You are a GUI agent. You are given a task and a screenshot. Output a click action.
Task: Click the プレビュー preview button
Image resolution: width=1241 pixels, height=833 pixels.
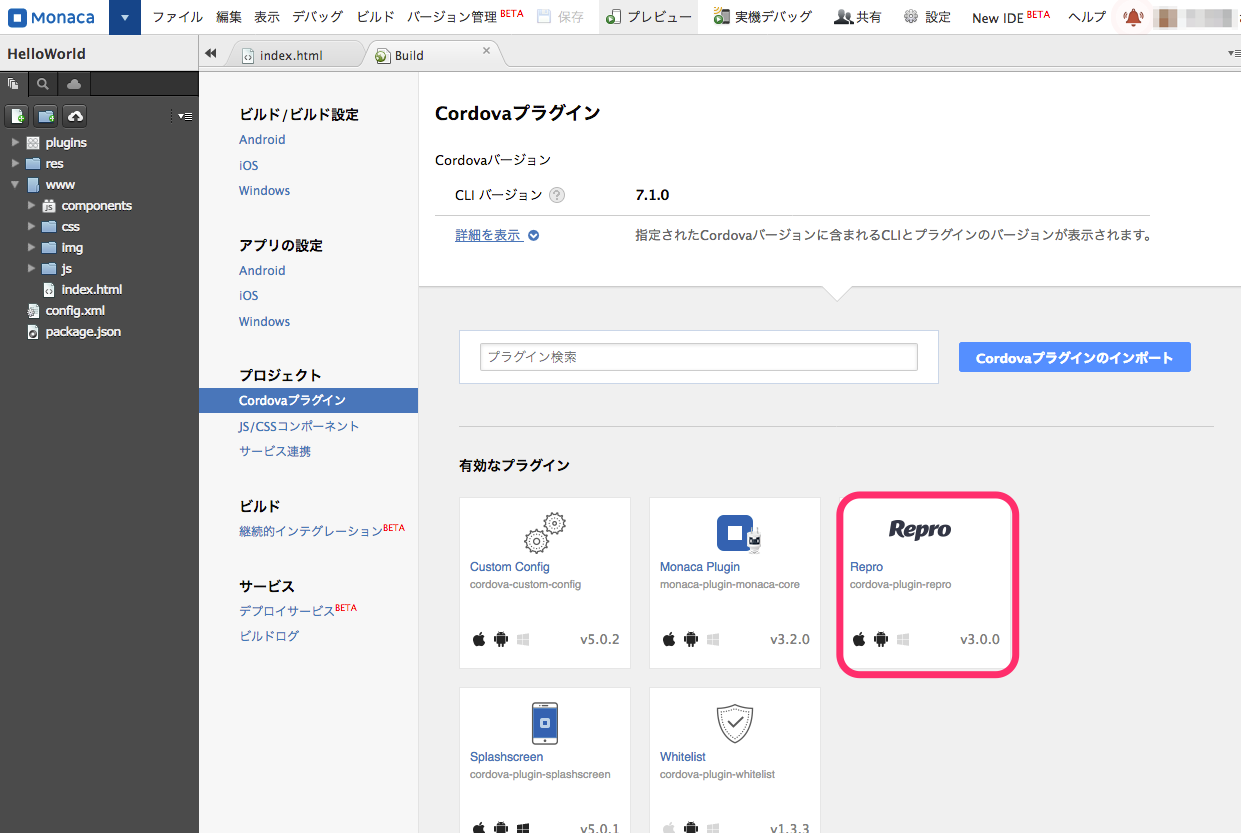648,17
